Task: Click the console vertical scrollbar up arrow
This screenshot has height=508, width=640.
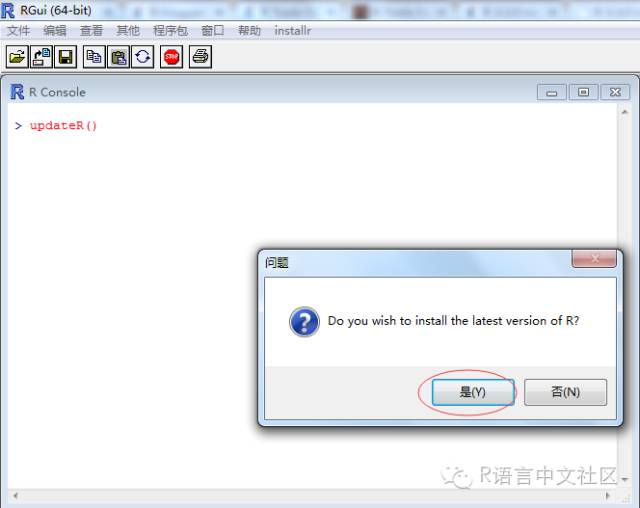Action: point(624,112)
